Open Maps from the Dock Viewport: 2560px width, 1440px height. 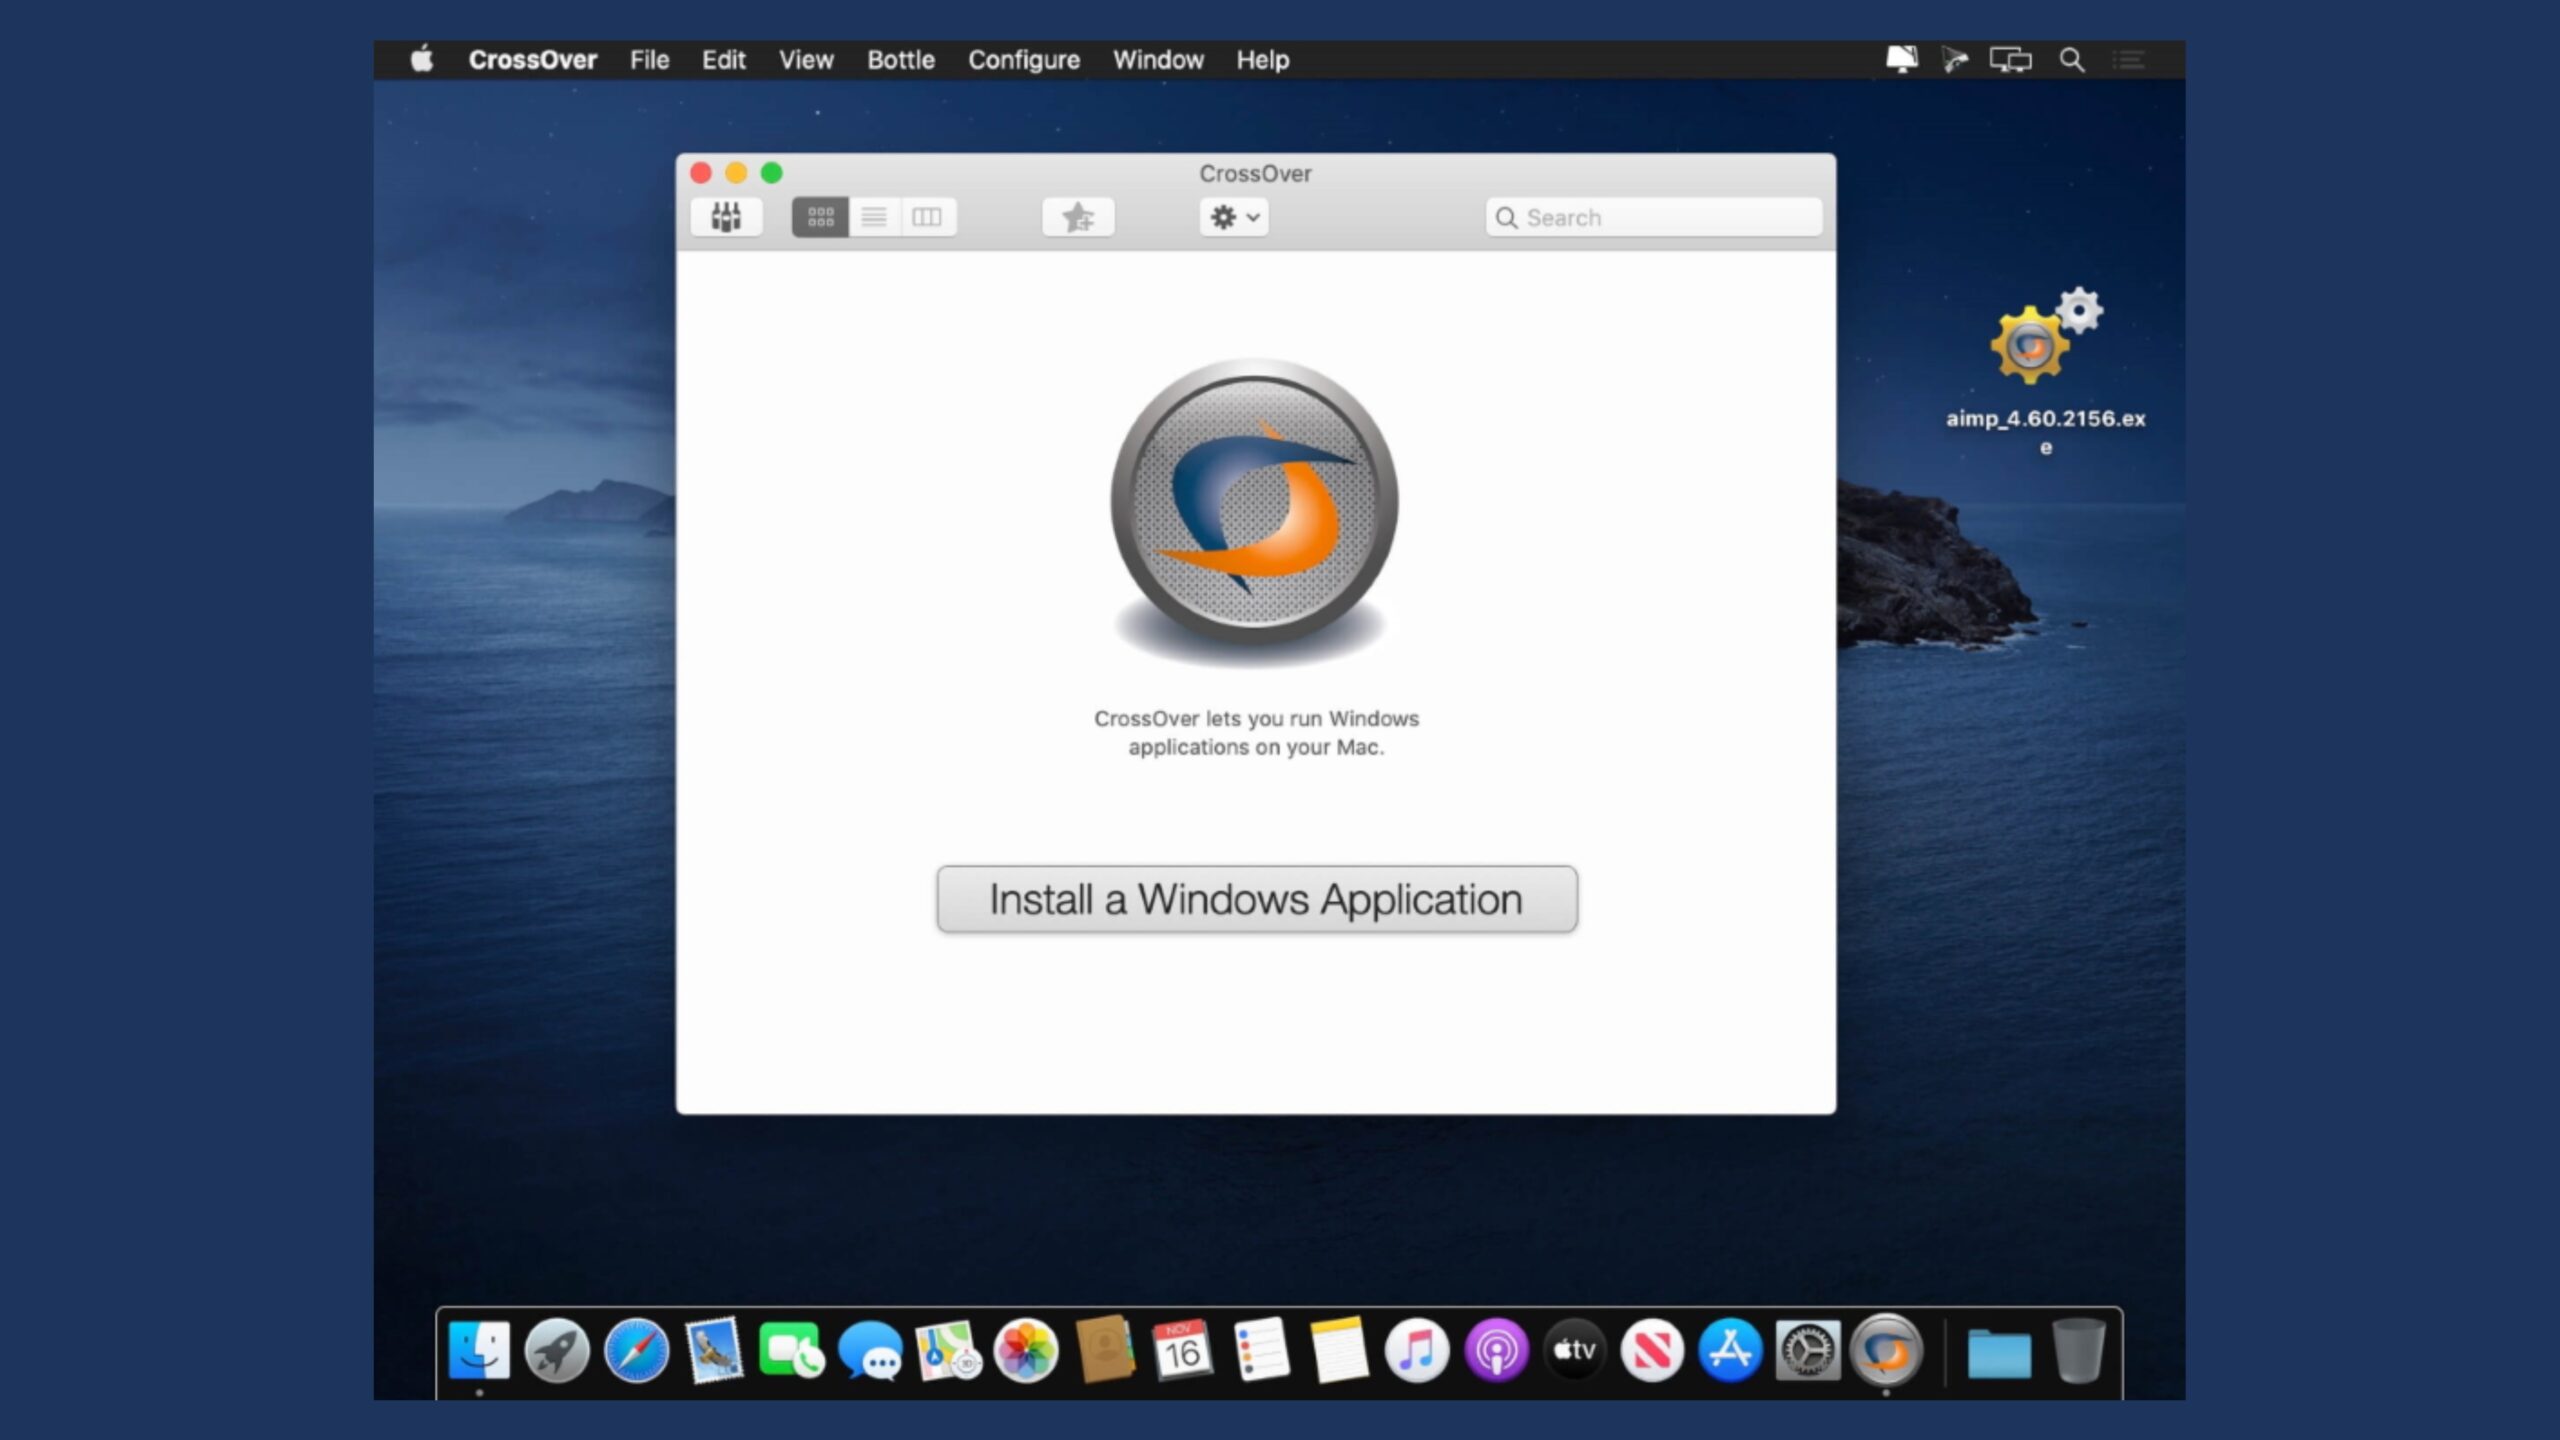(x=947, y=1350)
